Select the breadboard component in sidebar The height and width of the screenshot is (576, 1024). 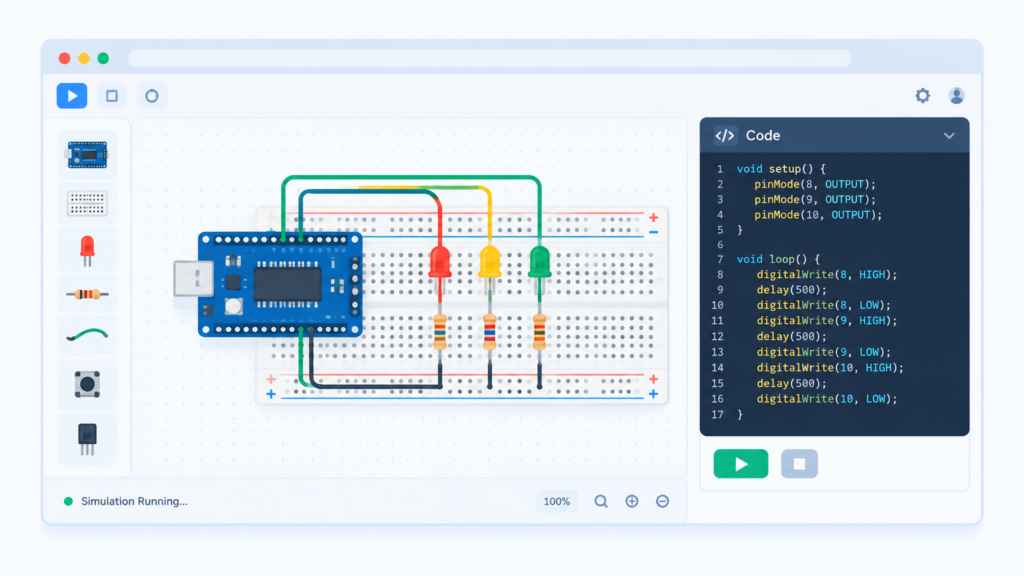(87, 203)
